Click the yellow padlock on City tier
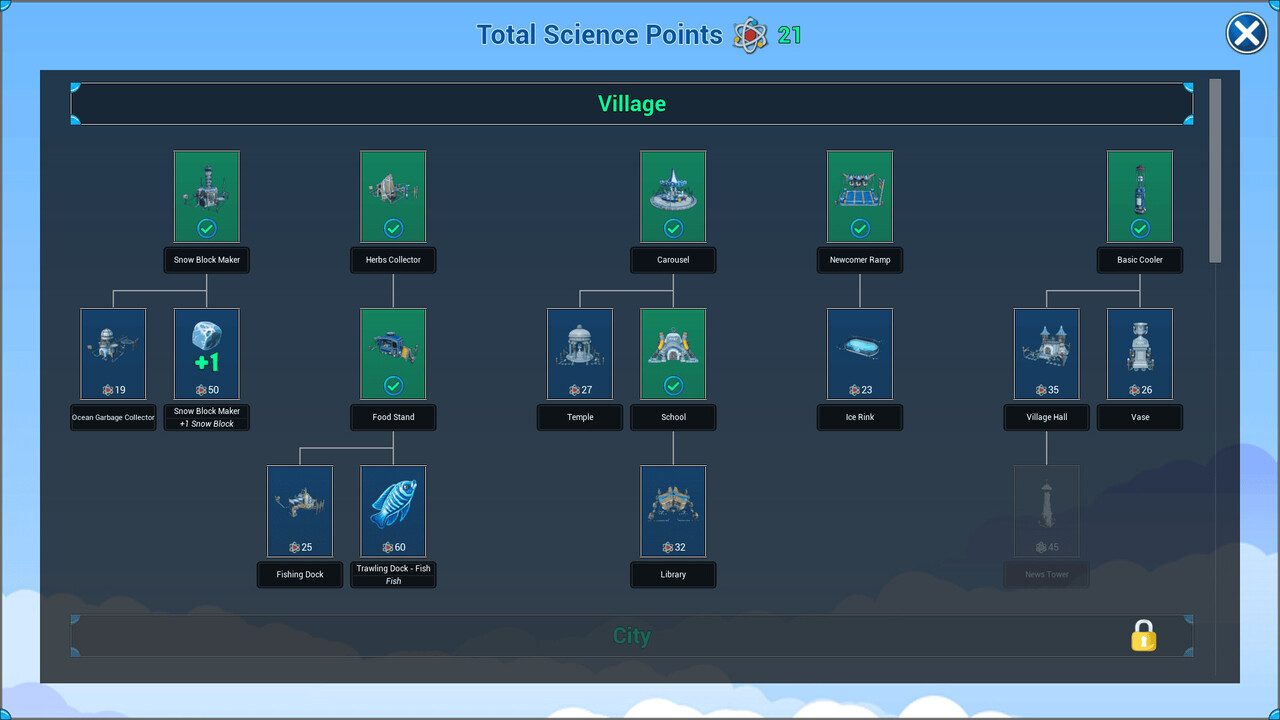 pos(1143,636)
